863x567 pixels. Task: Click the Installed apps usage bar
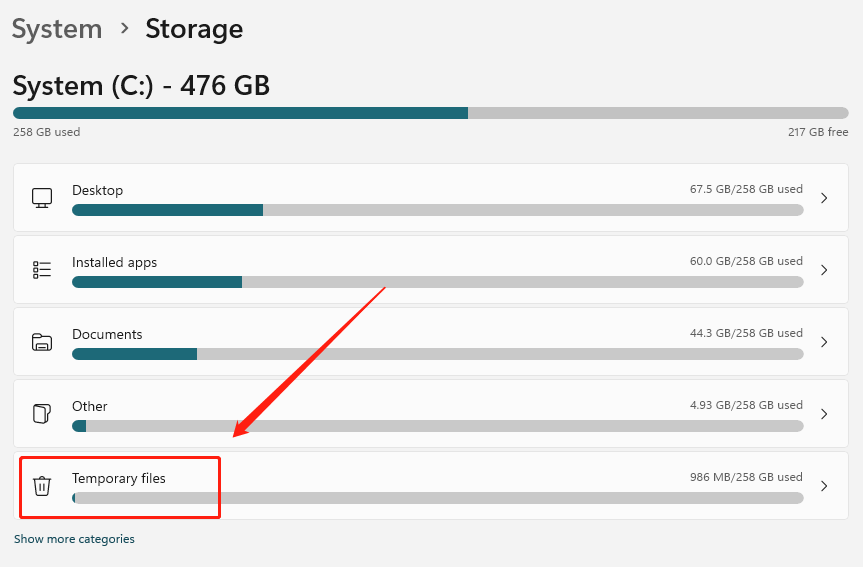(x=437, y=282)
